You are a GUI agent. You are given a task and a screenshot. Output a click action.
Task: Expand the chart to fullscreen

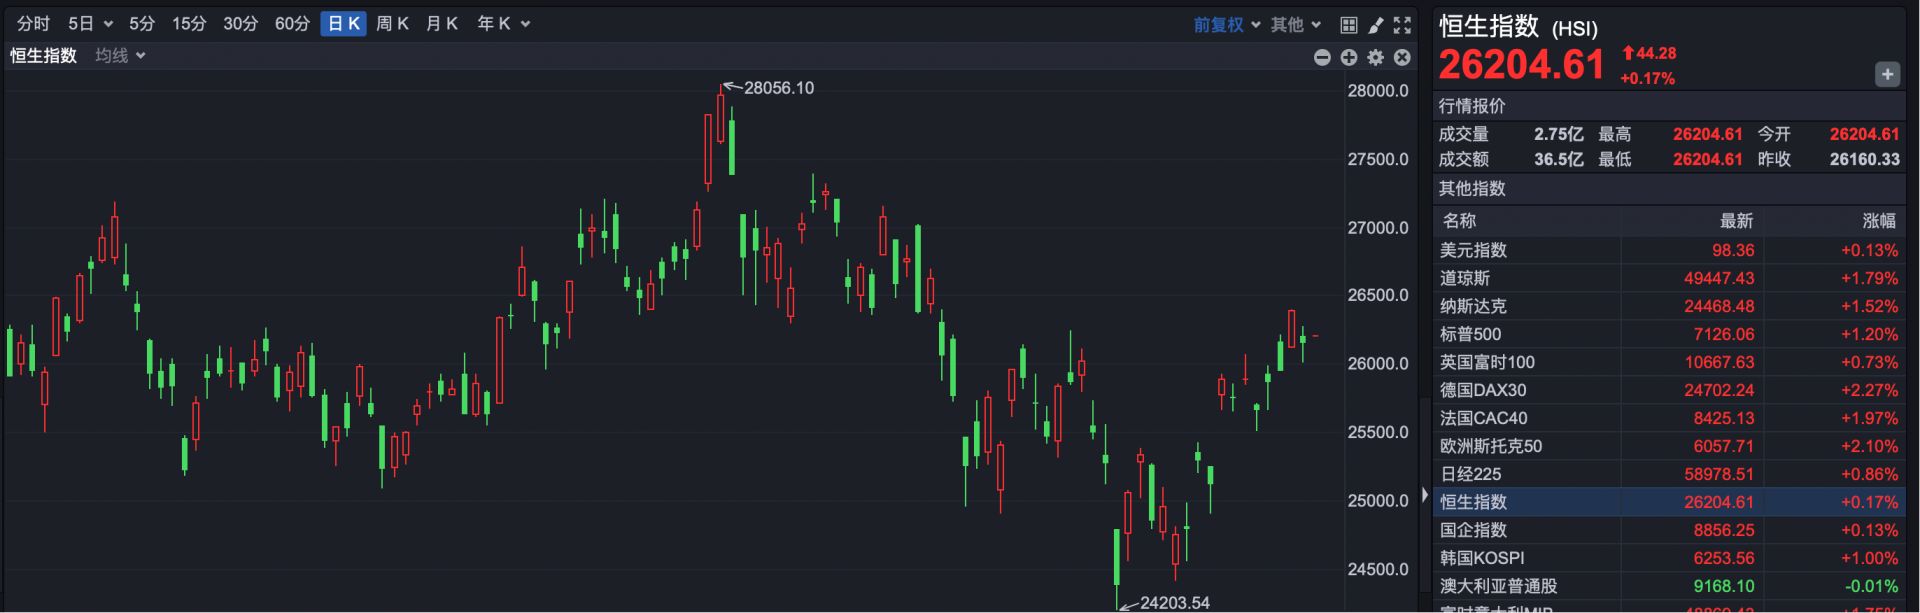coord(1403,25)
